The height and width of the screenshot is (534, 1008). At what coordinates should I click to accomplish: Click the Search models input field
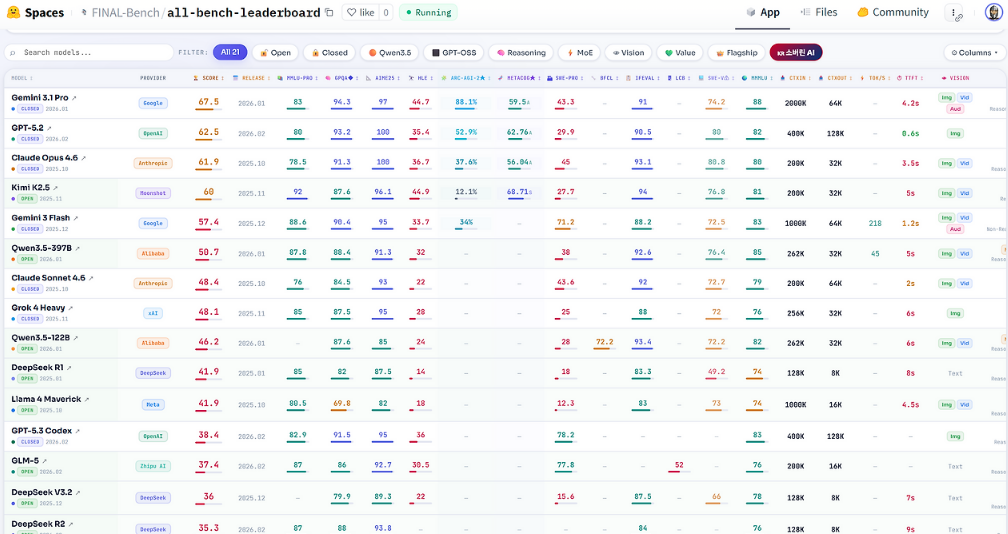[89, 53]
